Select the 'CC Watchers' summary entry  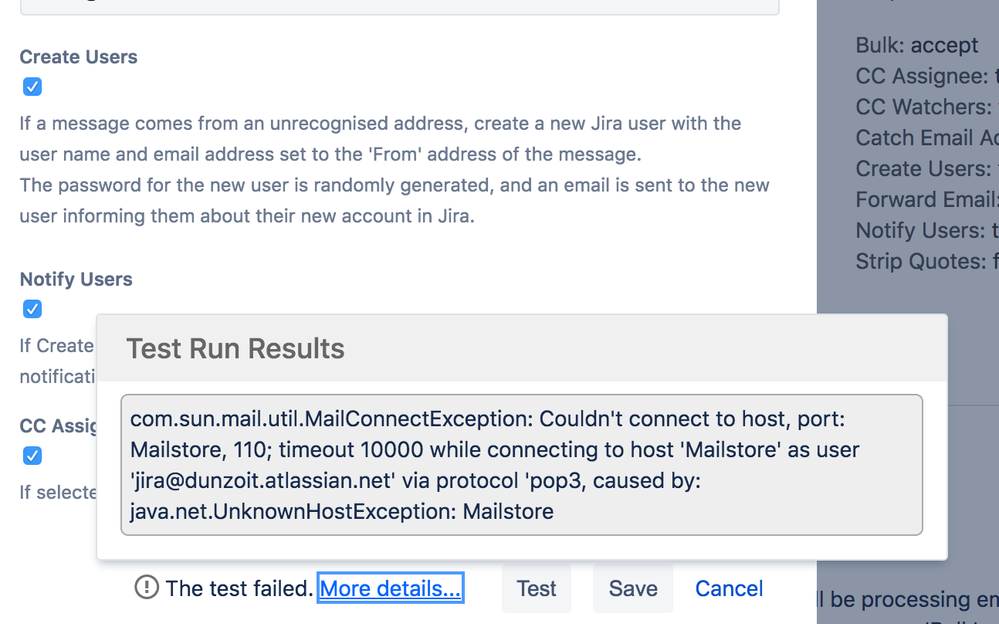(927, 107)
